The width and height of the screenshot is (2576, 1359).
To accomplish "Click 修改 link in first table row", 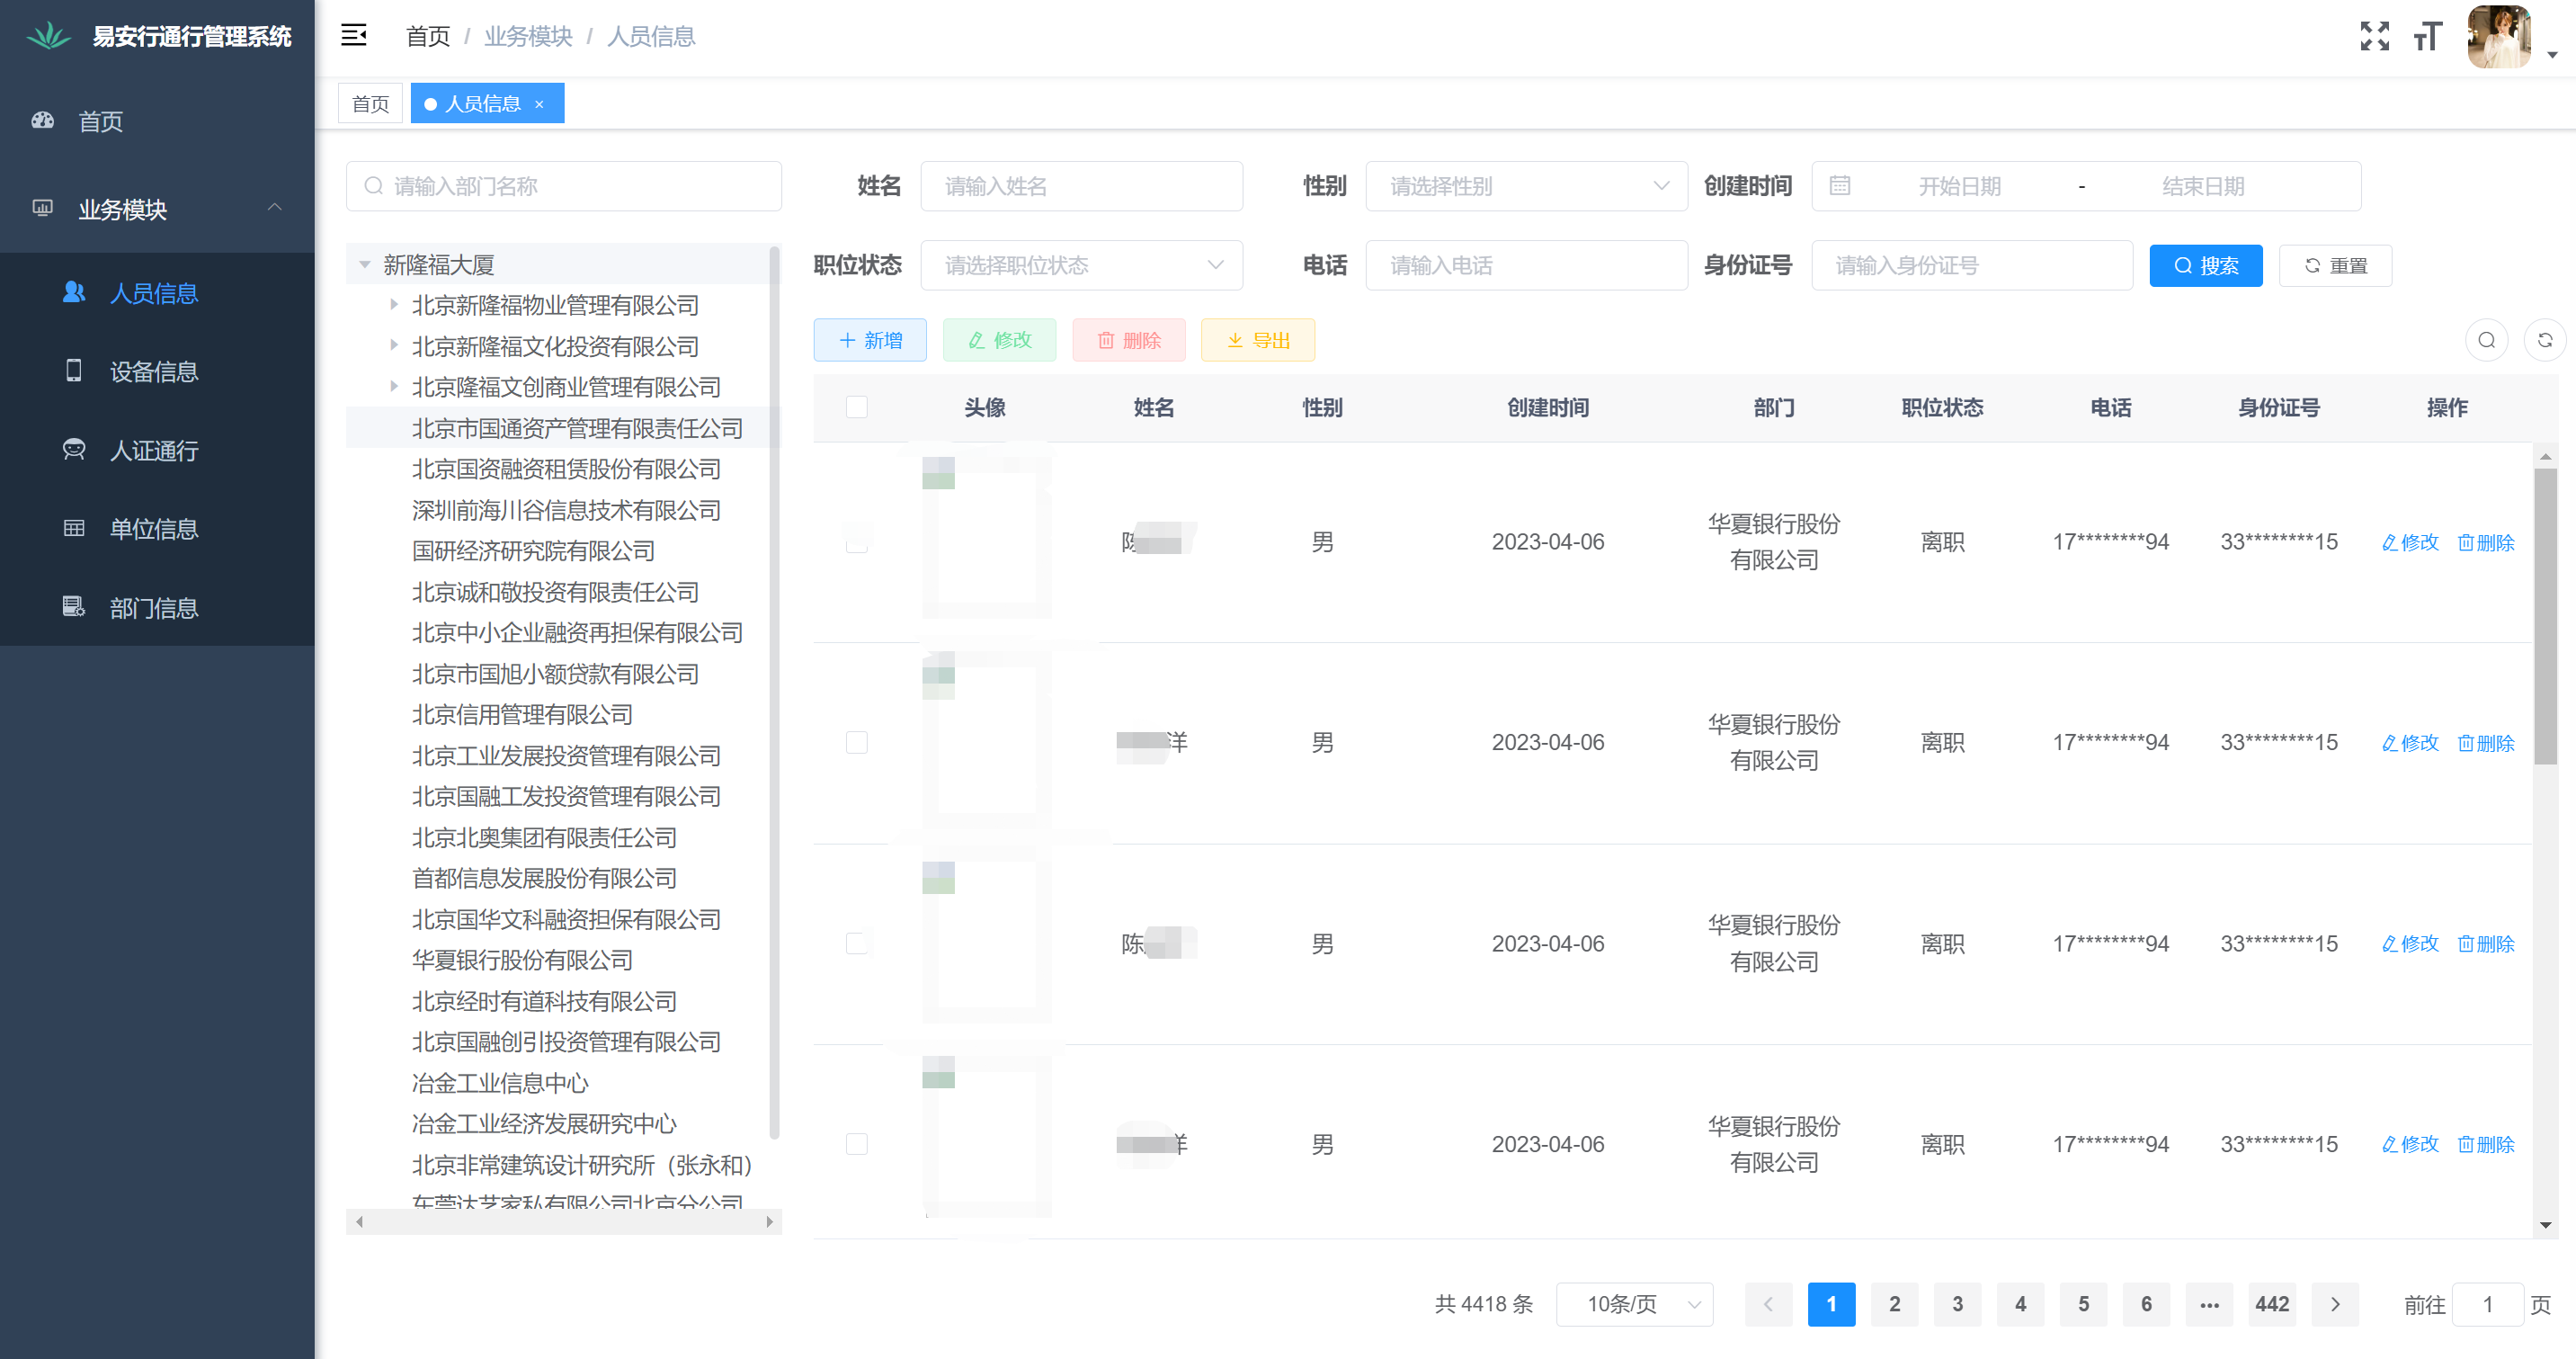I will click(x=2410, y=542).
